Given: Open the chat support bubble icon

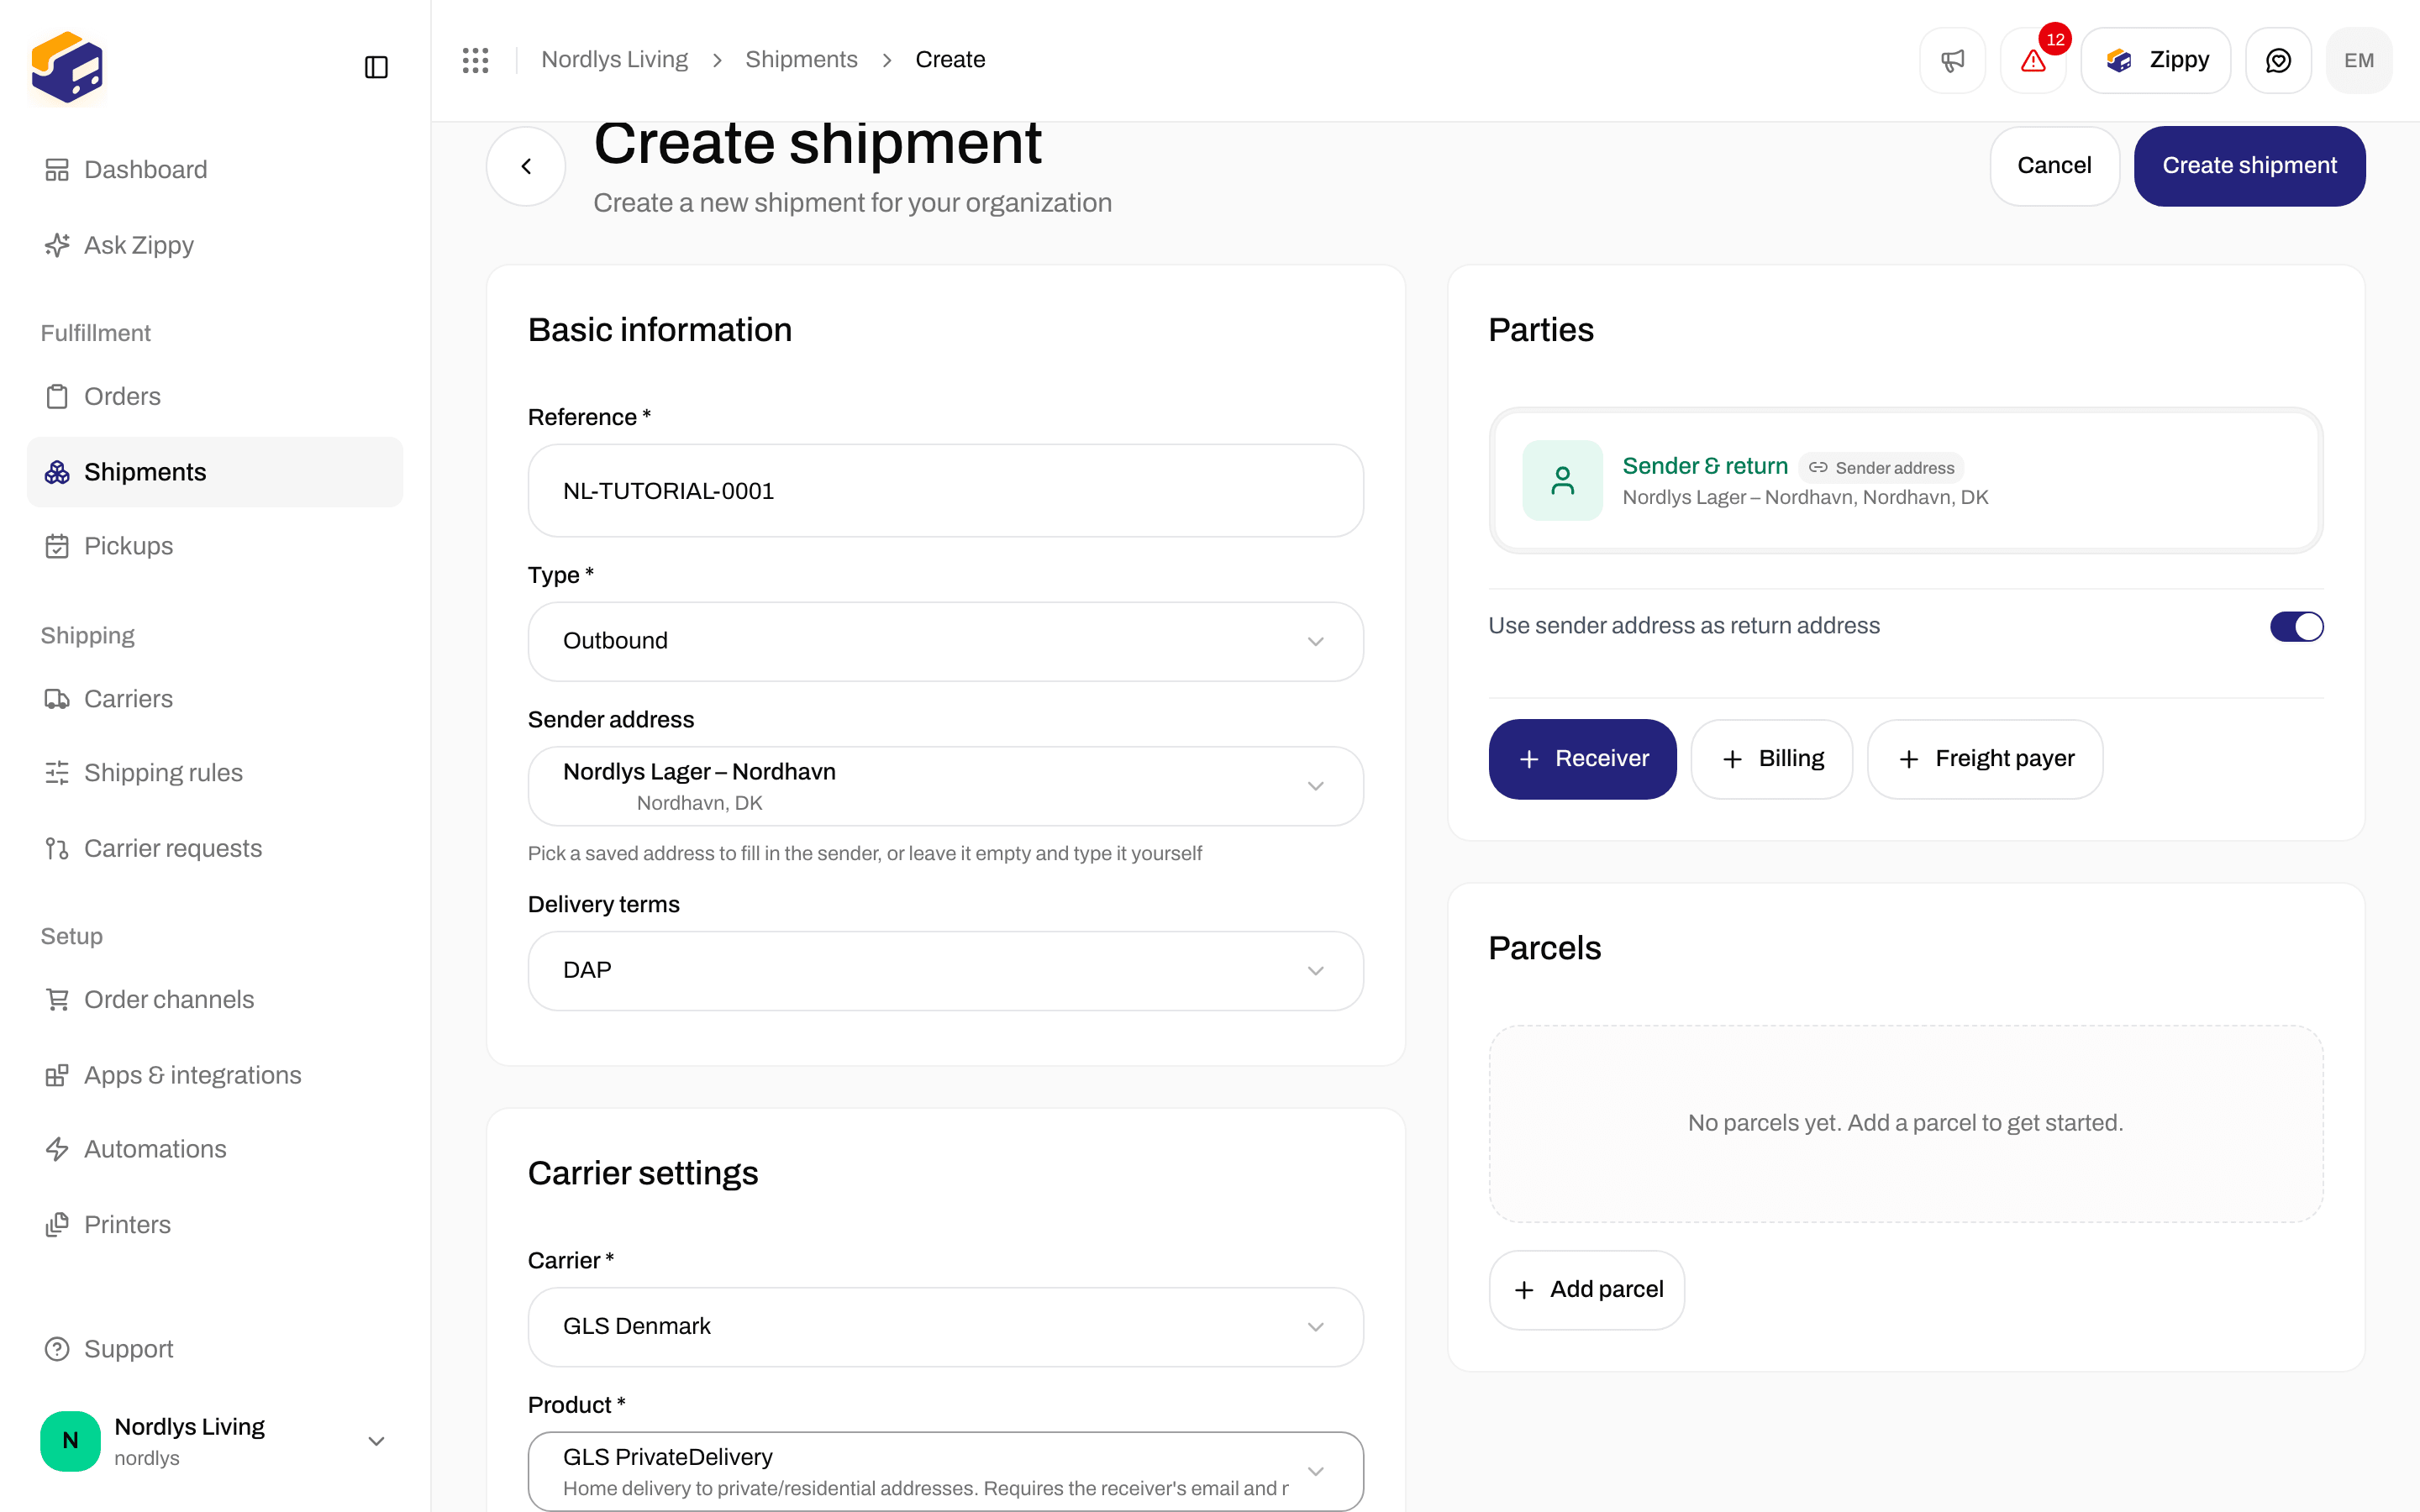Looking at the screenshot, I should (2278, 60).
